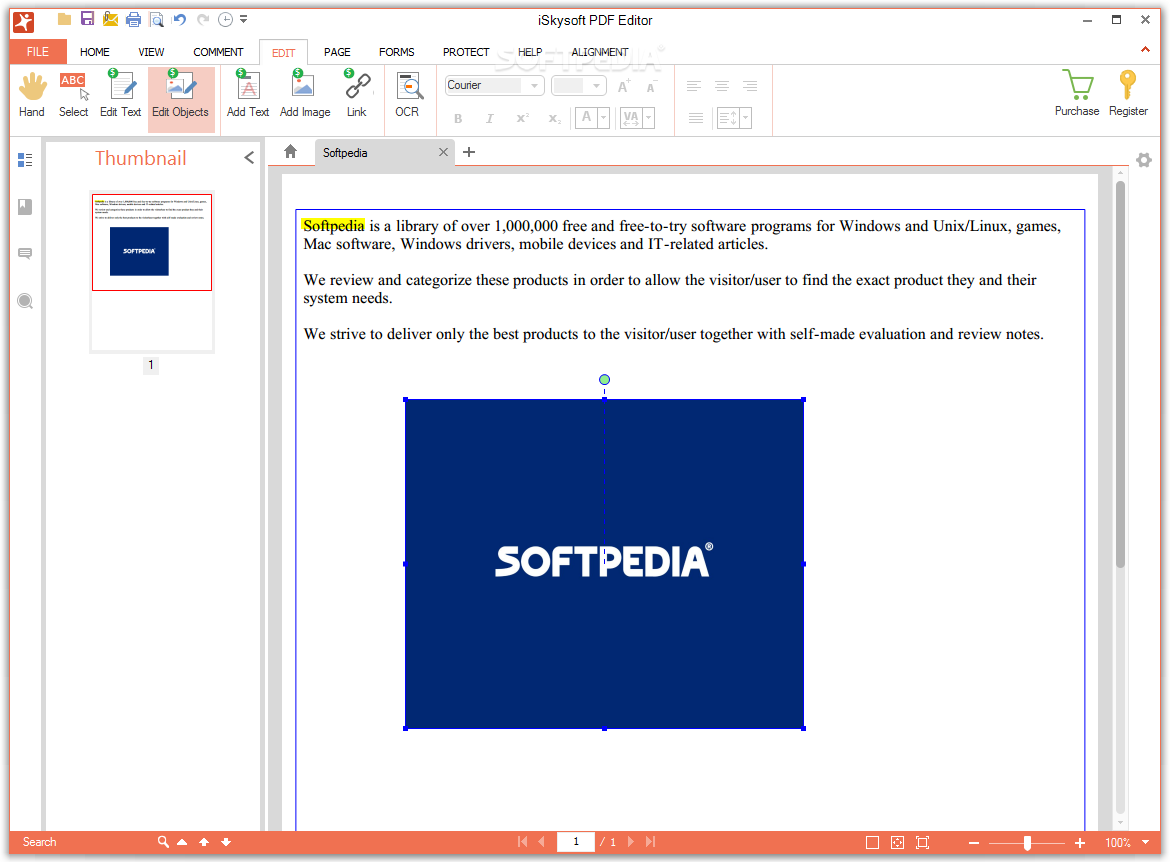Choose the Select text tool
Image resolution: width=1170 pixels, height=862 pixels.
73,96
